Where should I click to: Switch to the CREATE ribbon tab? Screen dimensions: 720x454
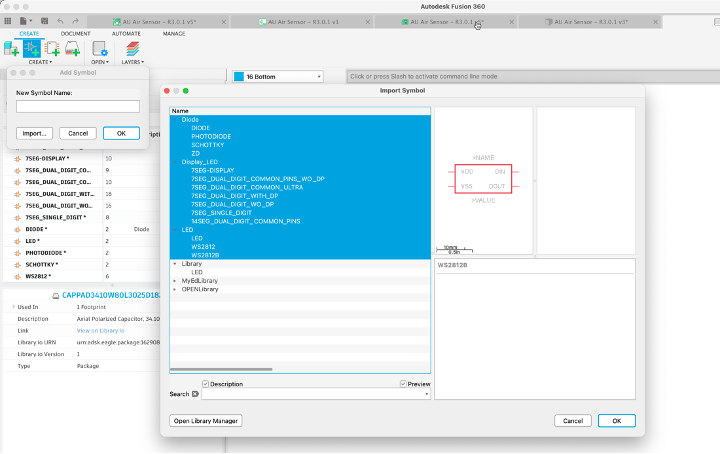29,34
